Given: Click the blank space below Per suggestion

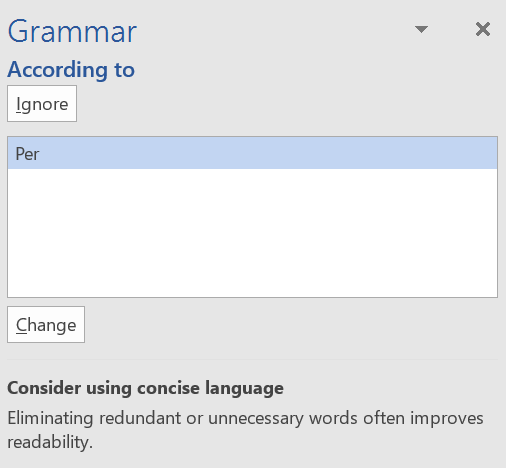Looking at the screenshot, I should [x=252, y=233].
